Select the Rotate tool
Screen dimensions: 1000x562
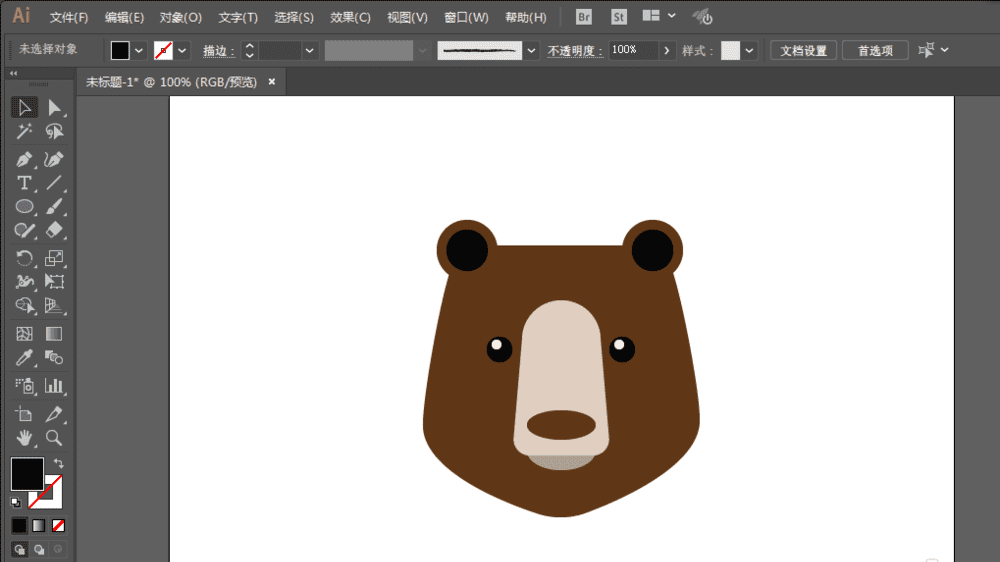tap(24, 258)
